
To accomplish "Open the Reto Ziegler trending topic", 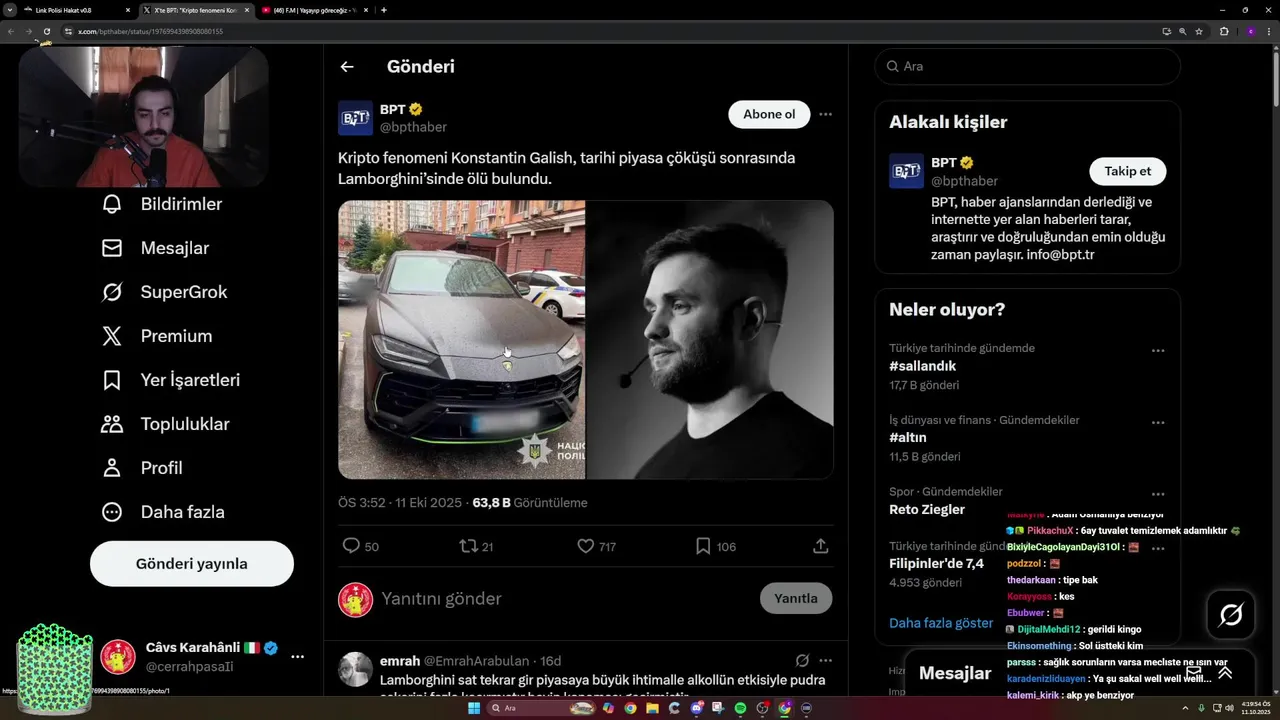I will (927, 510).
